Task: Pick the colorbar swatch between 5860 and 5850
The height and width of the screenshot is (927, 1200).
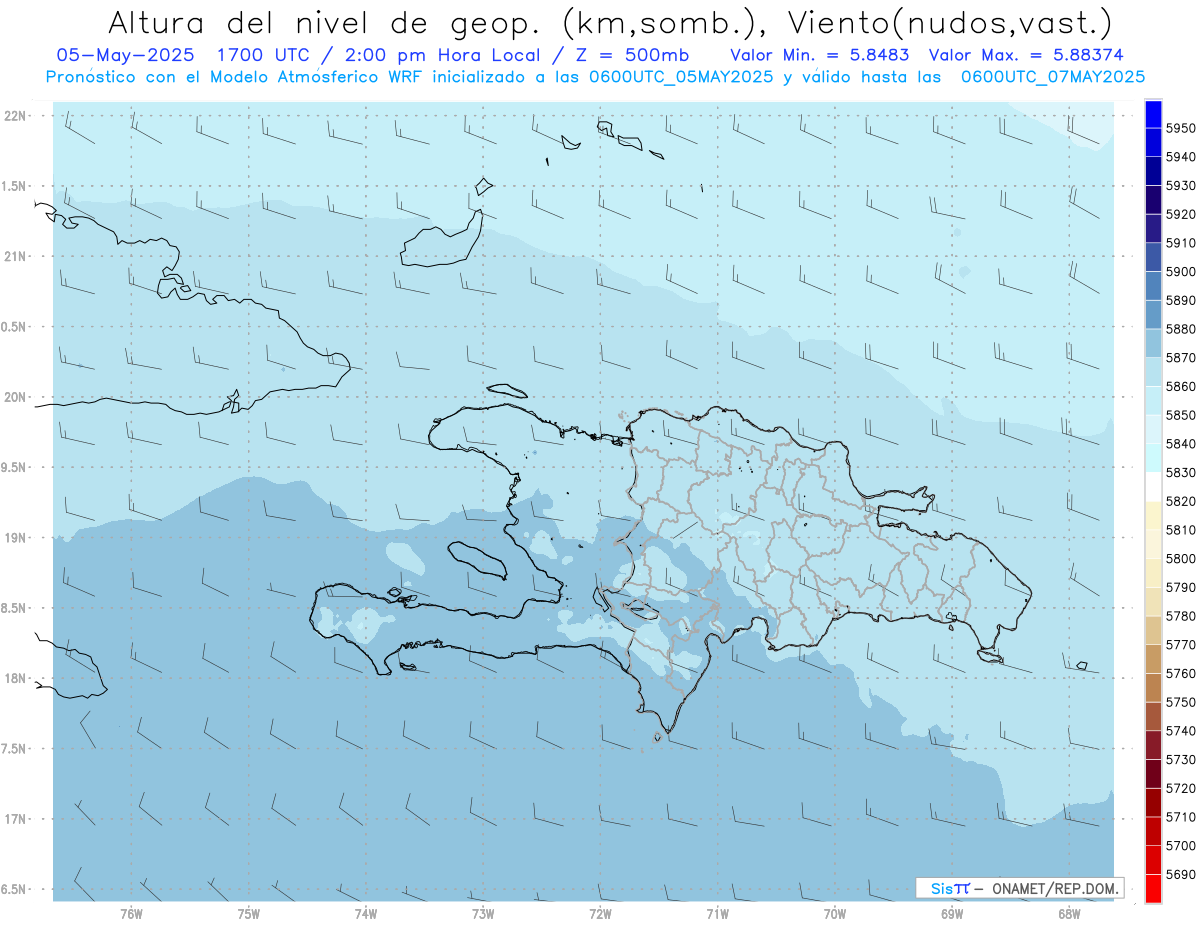Action: coord(1153,401)
